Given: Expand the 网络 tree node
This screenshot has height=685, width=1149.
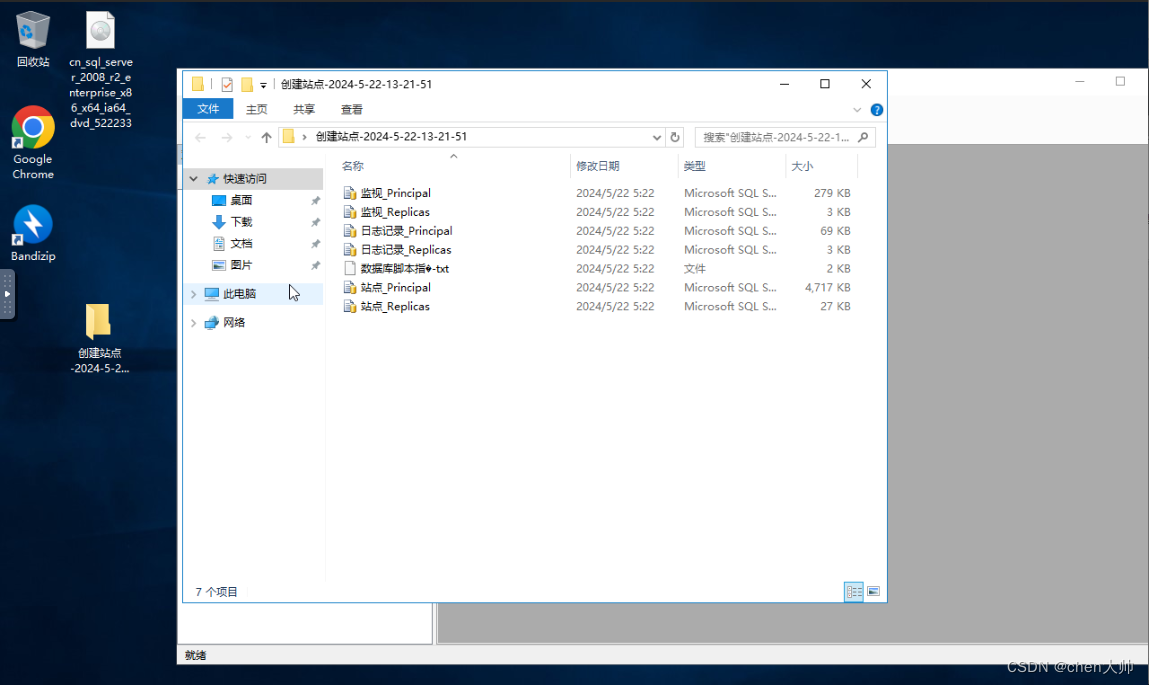Looking at the screenshot, I should pos(193,322).
